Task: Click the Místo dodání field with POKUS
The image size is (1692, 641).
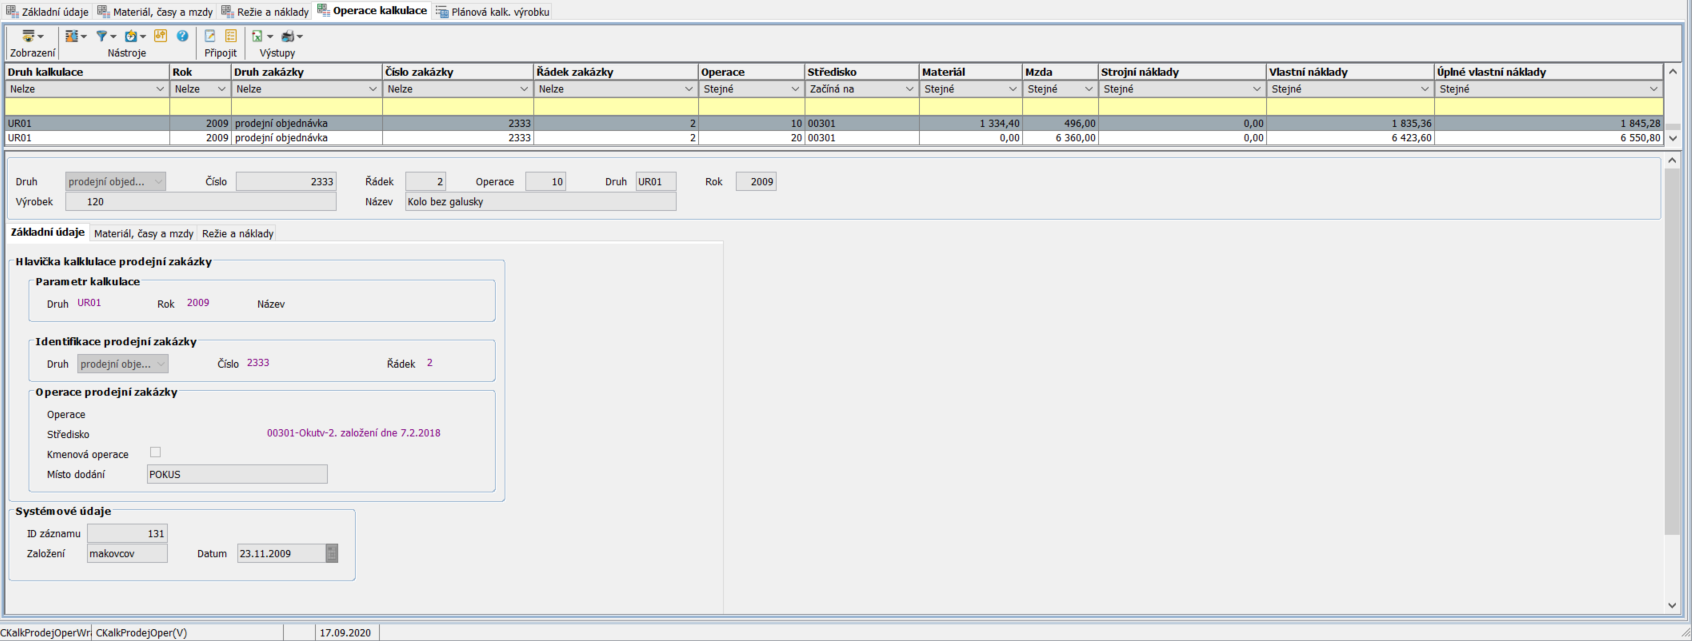Action: [236, 474]
